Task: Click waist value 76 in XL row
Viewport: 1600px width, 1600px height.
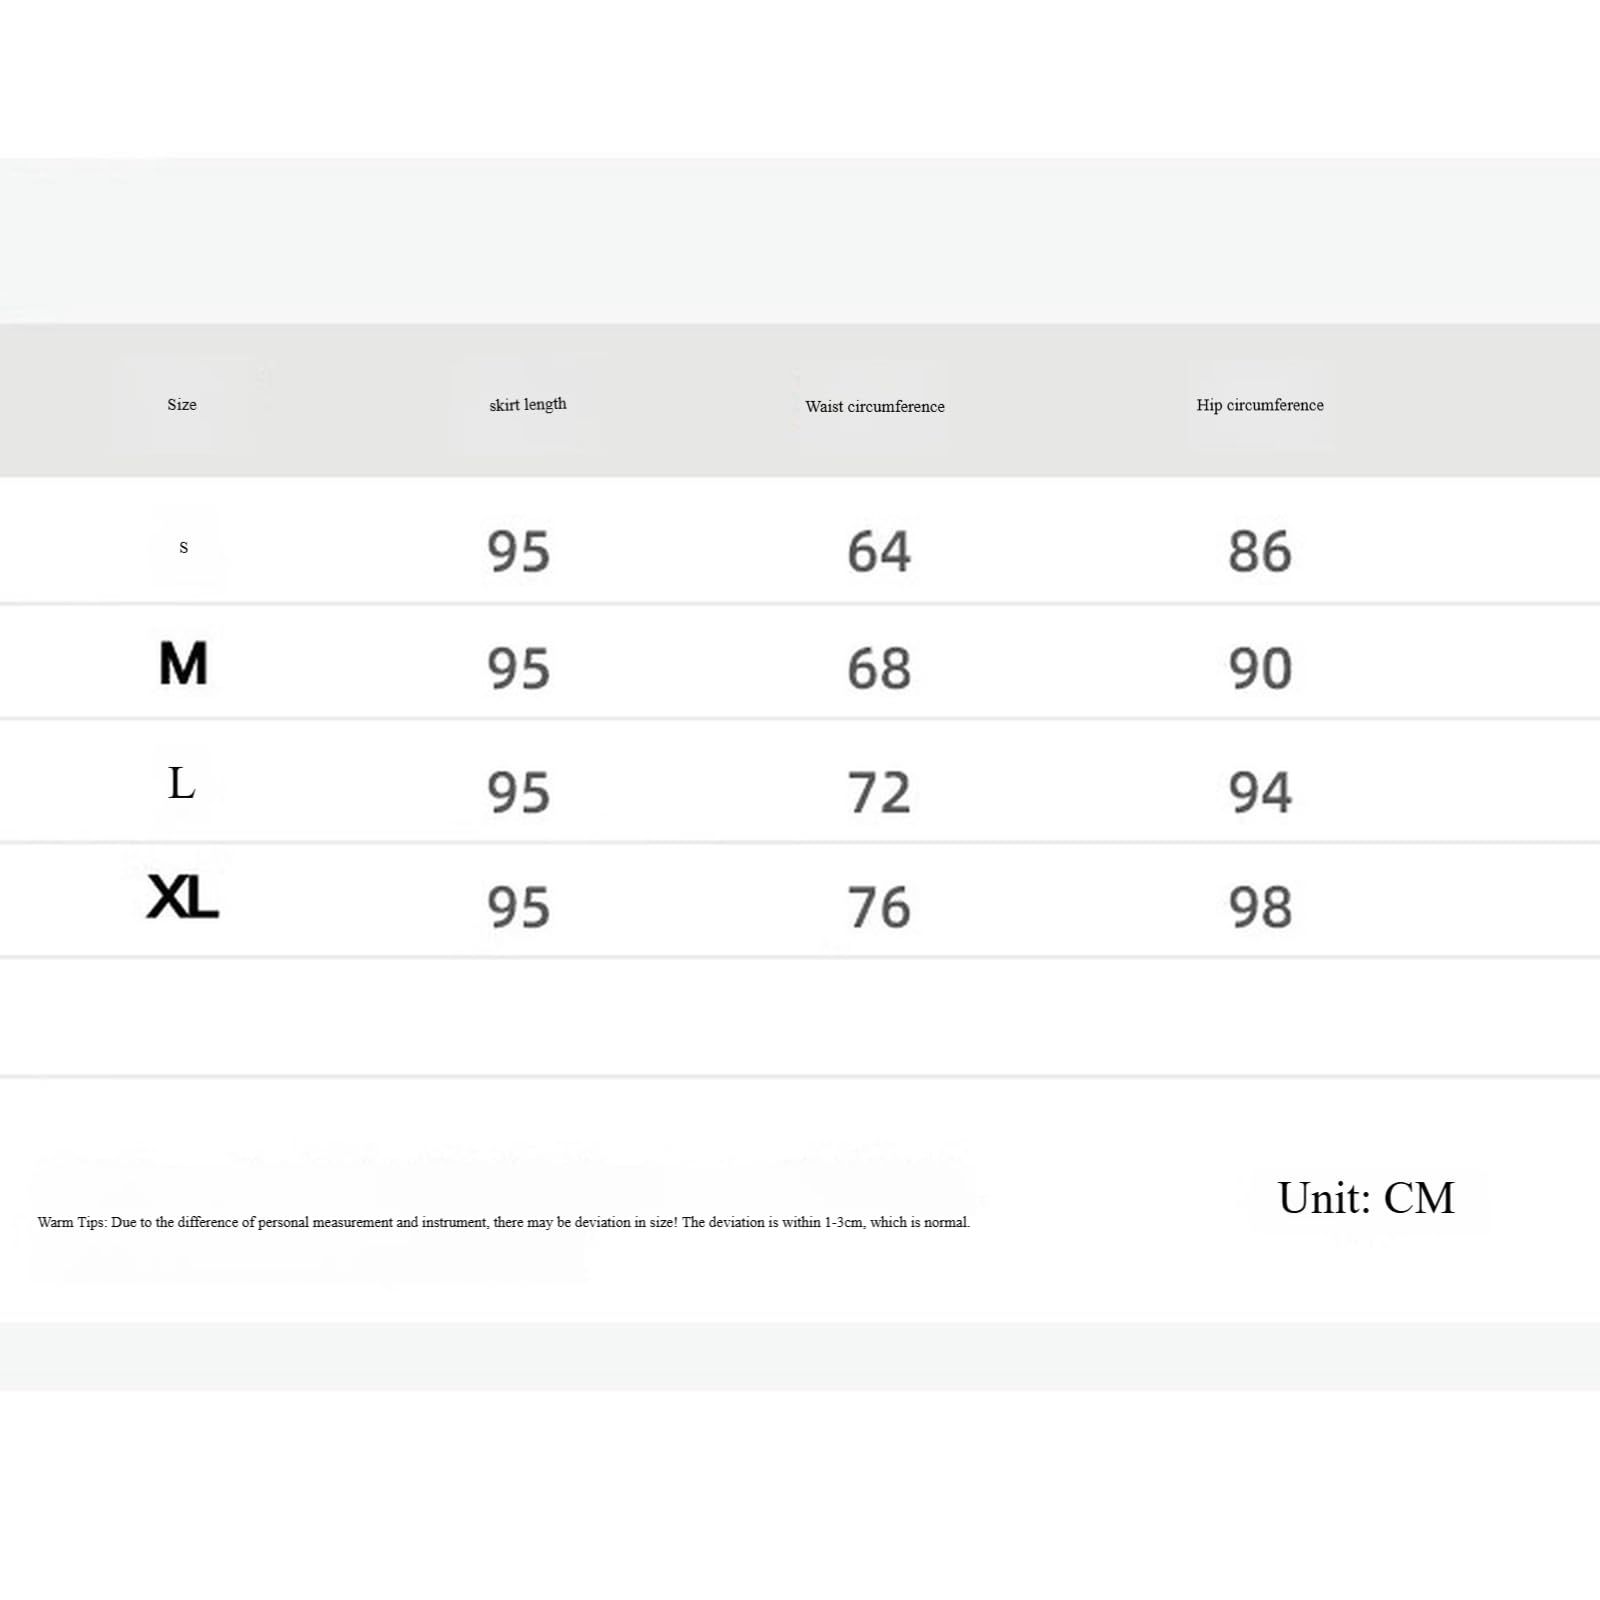Action: pos(879,908)
